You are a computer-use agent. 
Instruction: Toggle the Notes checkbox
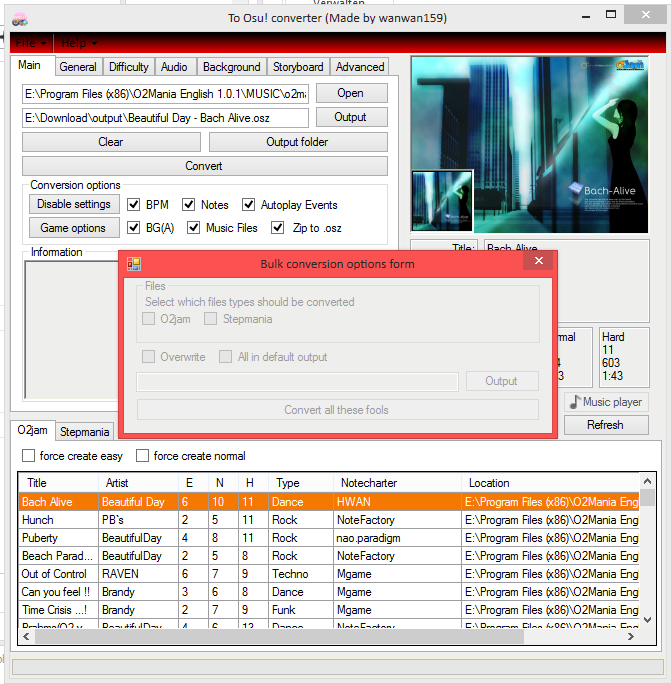click(188, 205)
